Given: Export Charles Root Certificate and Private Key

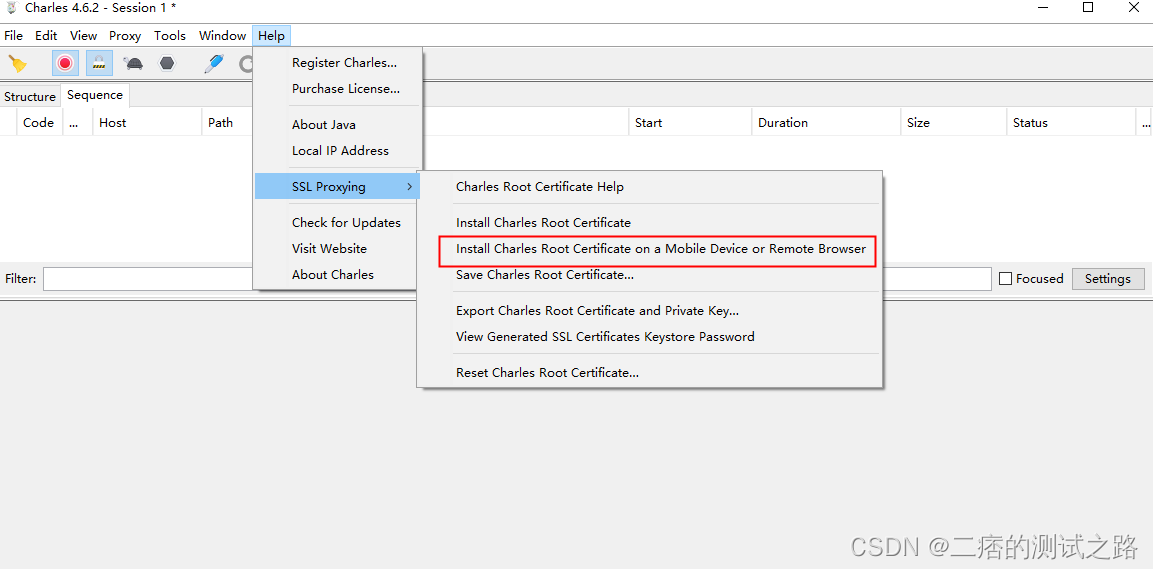Looking at the screenshot, I should pyautogui.click(x=649, y=311).
